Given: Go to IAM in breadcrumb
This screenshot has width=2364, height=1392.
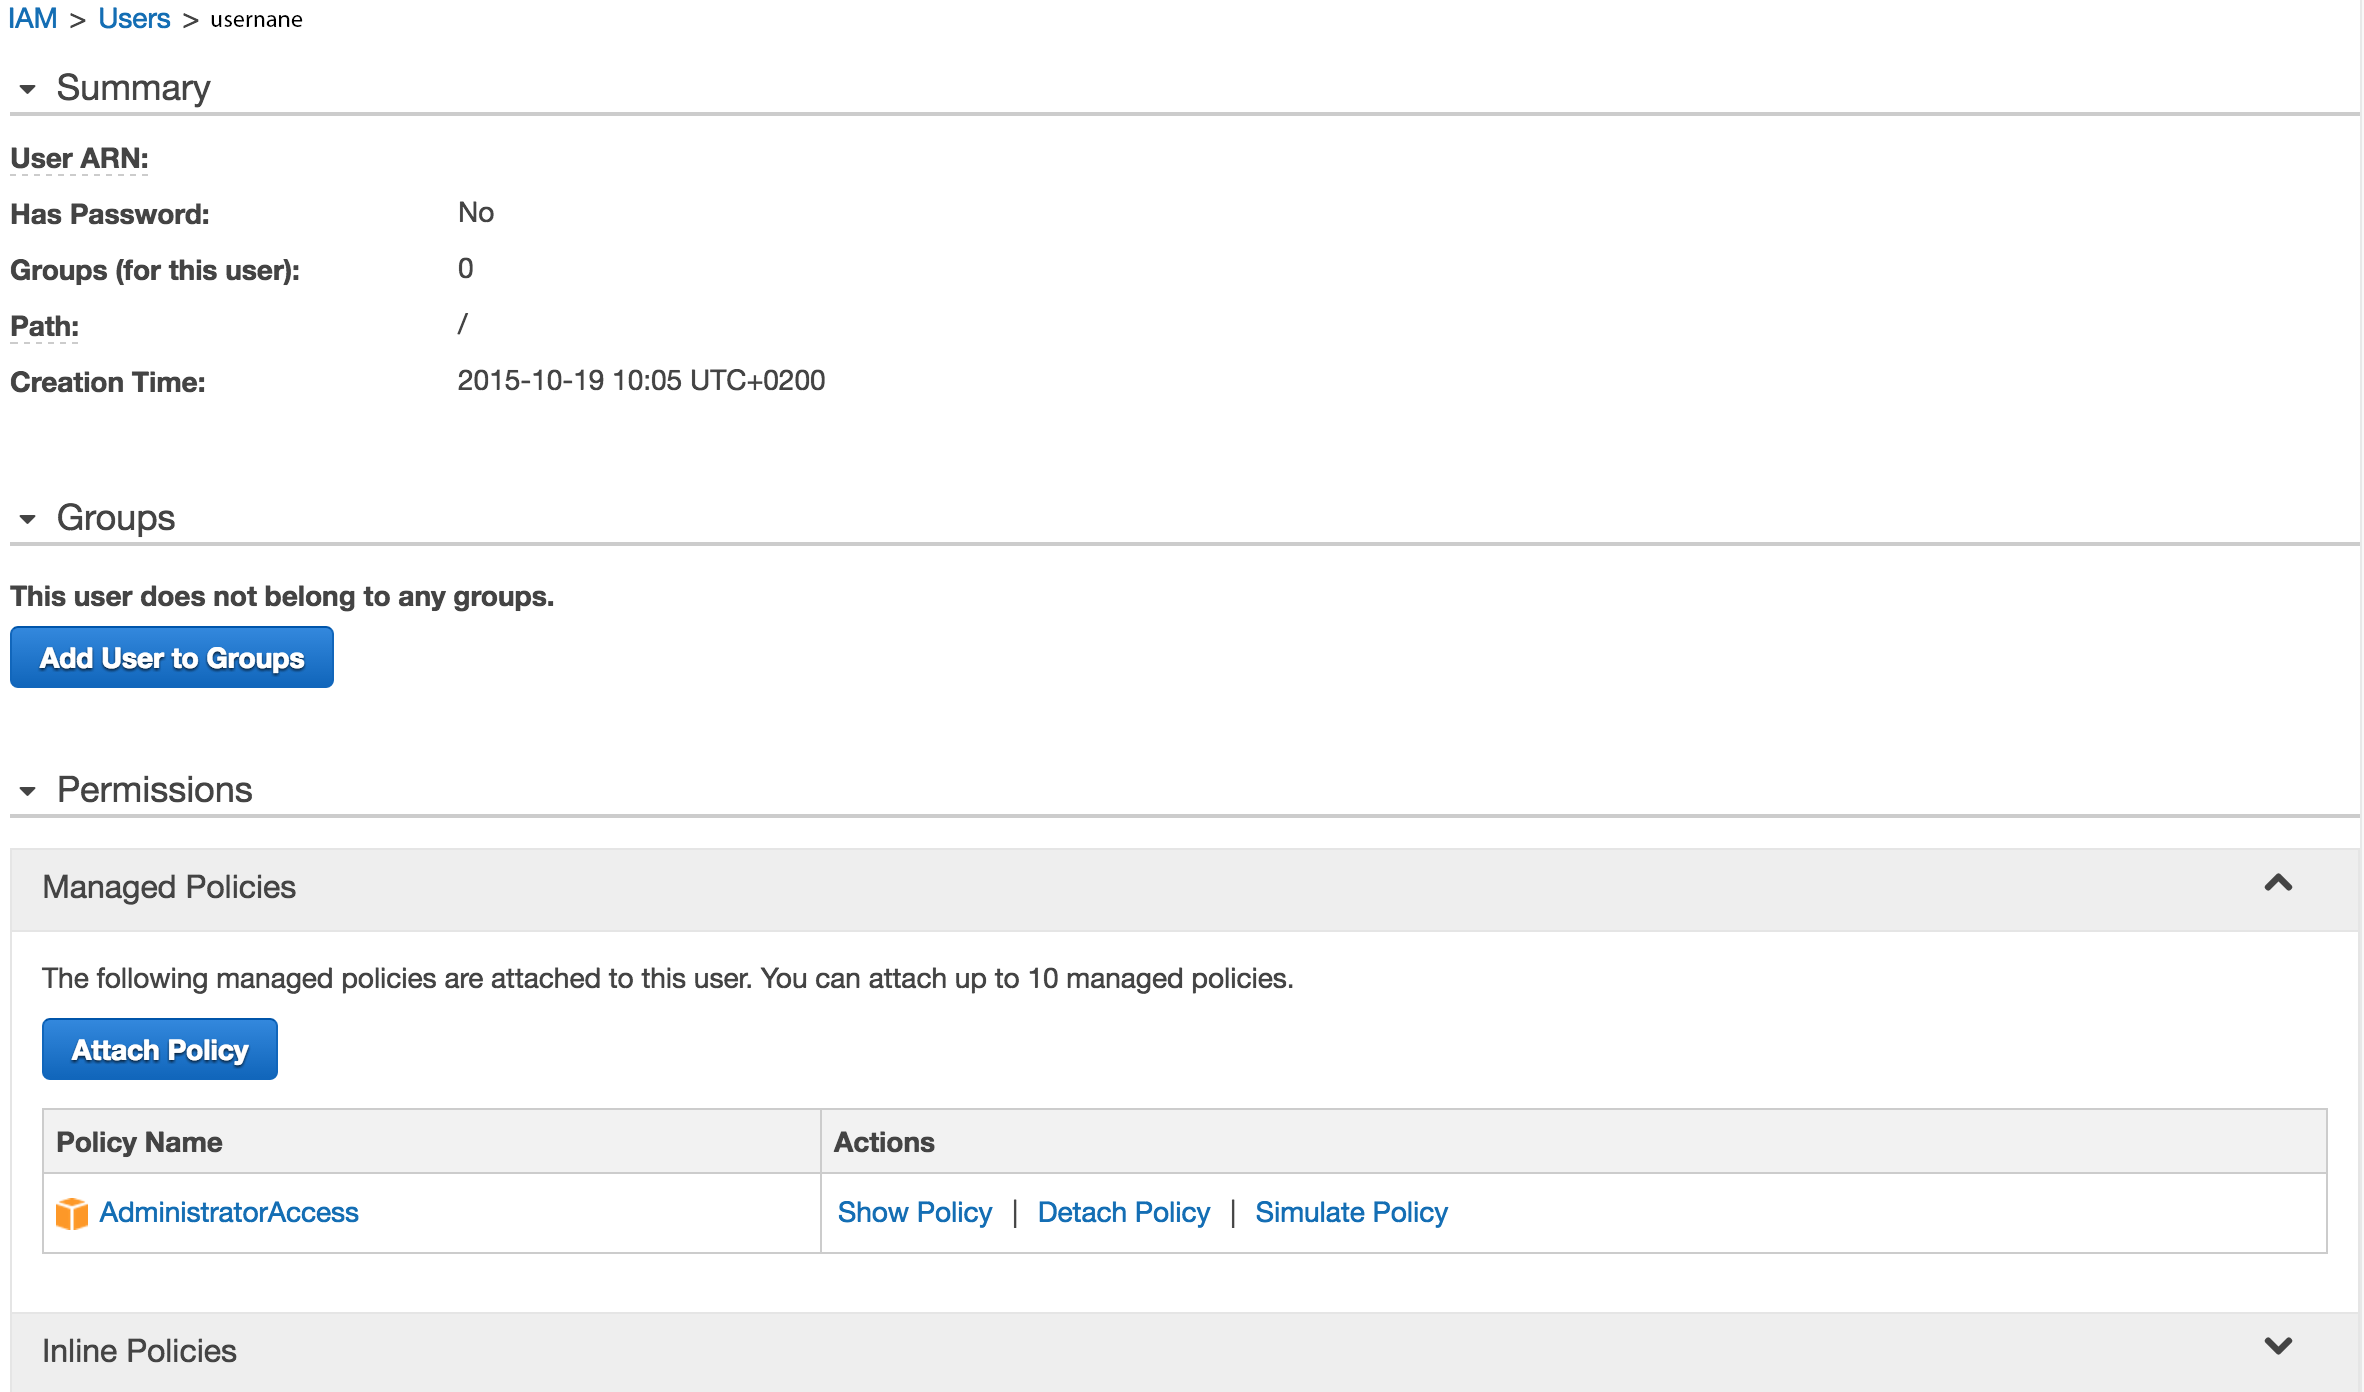Looking at the screenshot, I should point(32,19).
